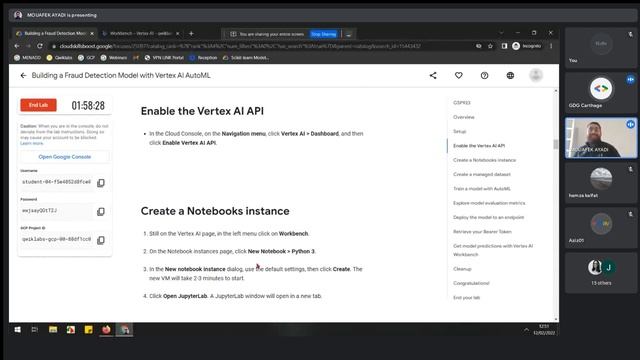Jump to Congratulations in the outline

tap(471, 283)
